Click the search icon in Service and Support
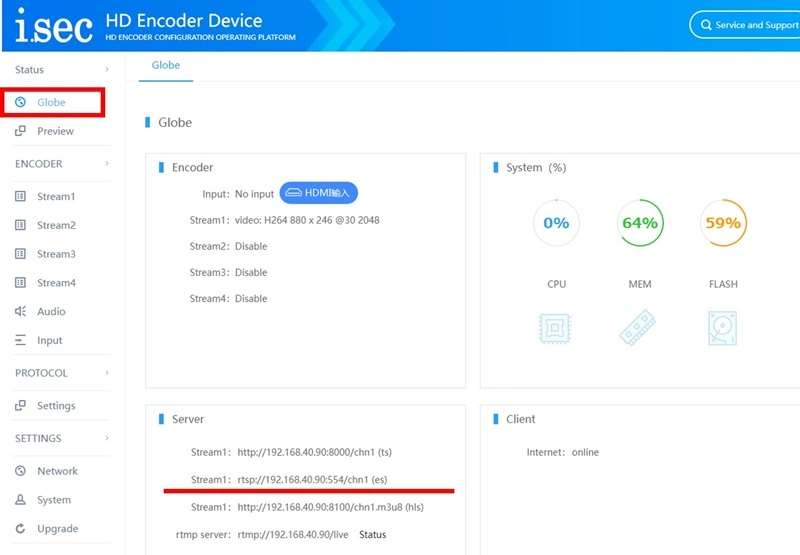The image size is (800, 555). 706,25
